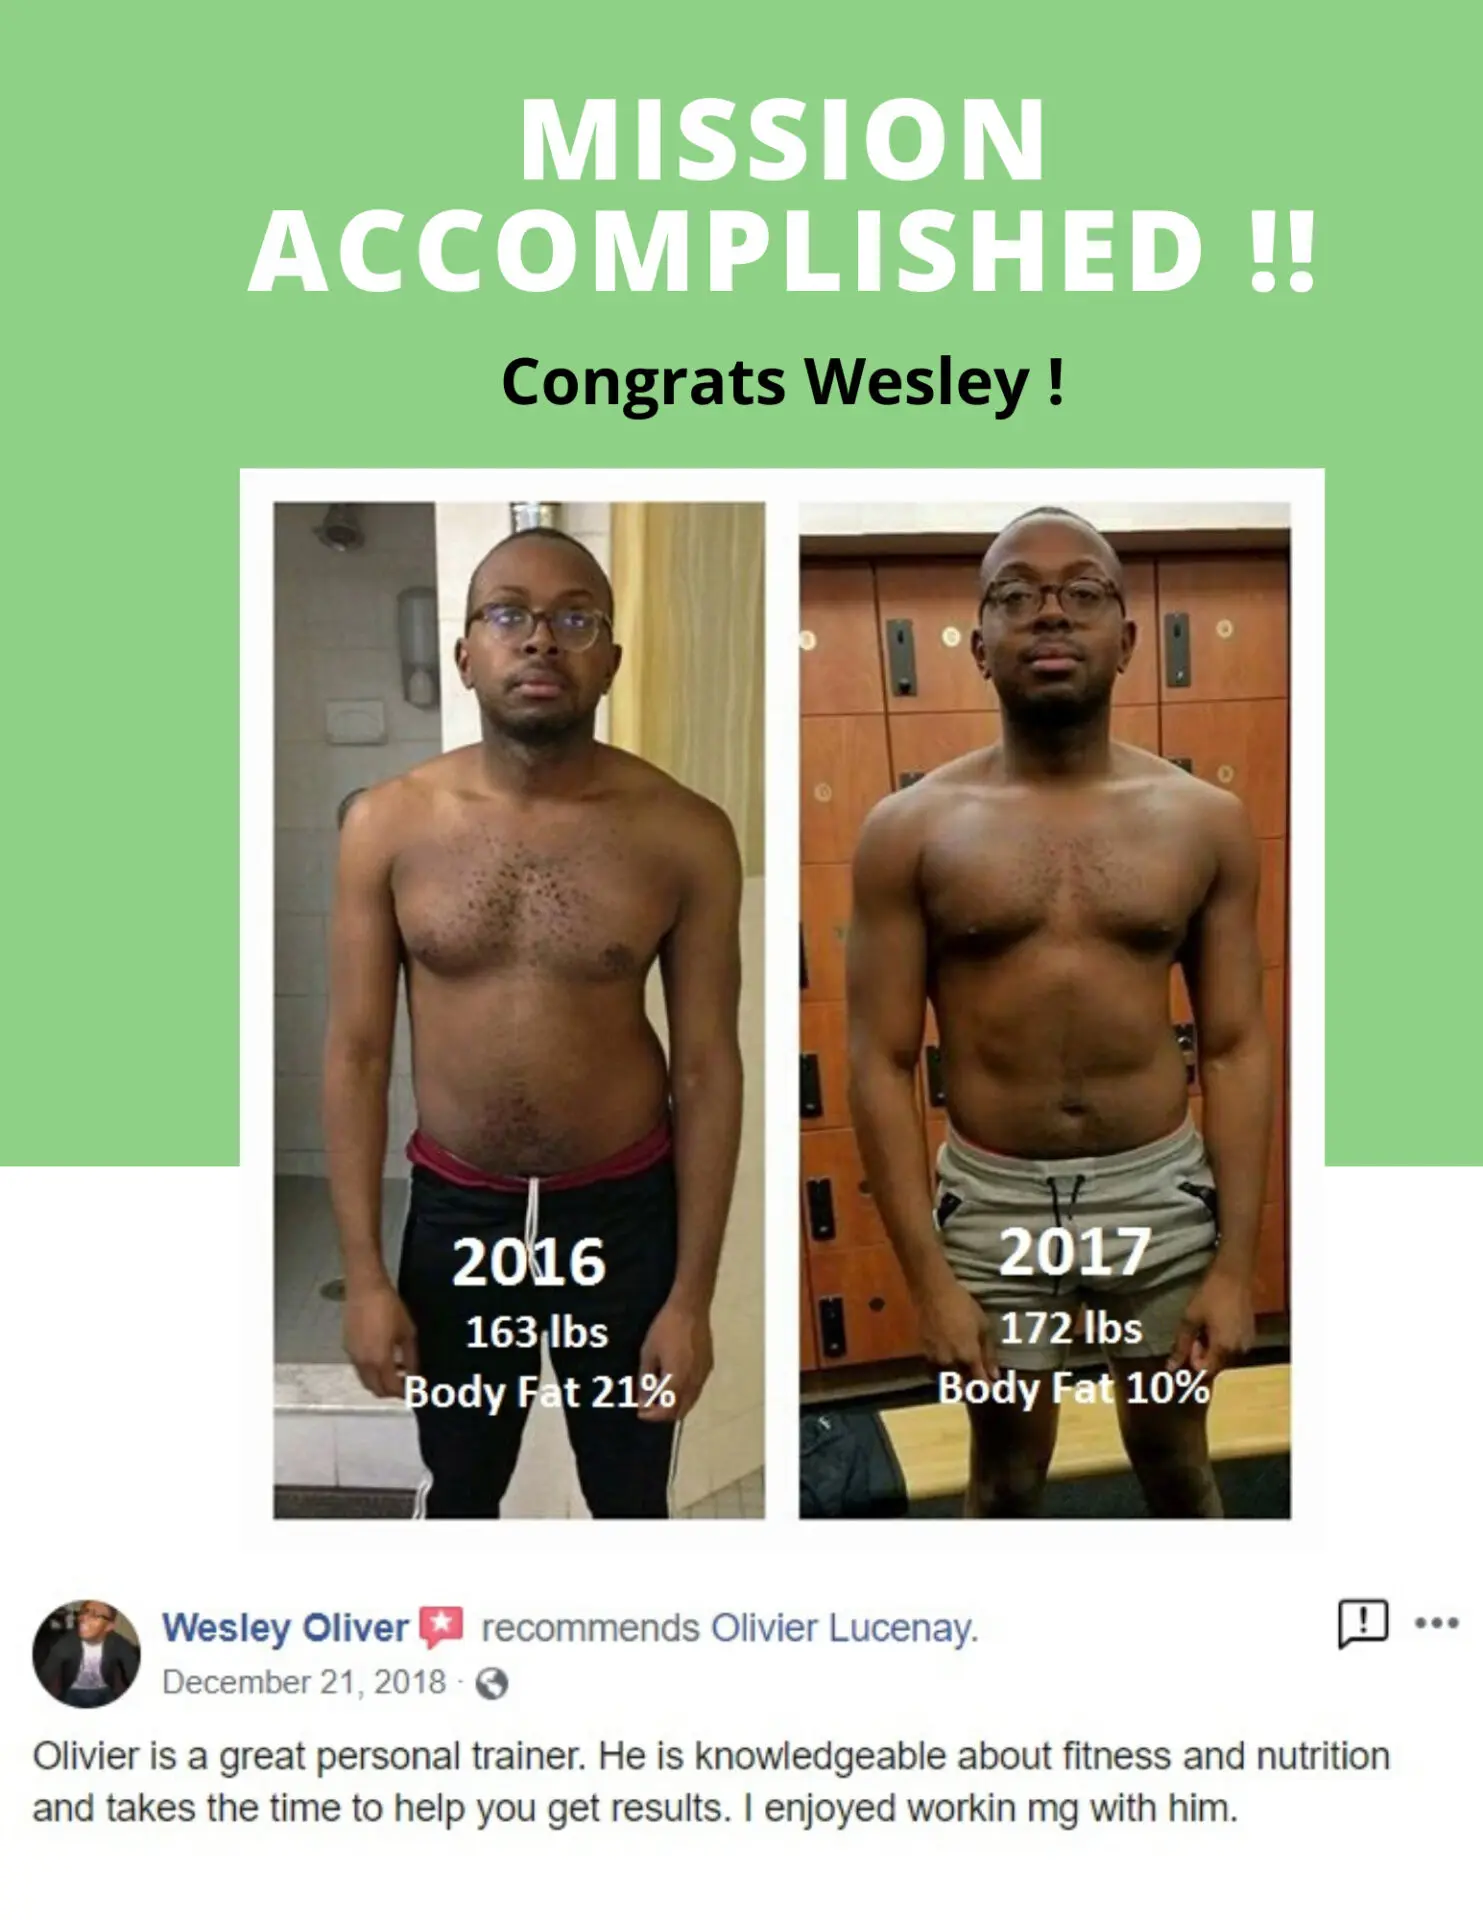Visit the Olivier Lucenay page link
Screen dimensions: 1483x1920
844,1628
